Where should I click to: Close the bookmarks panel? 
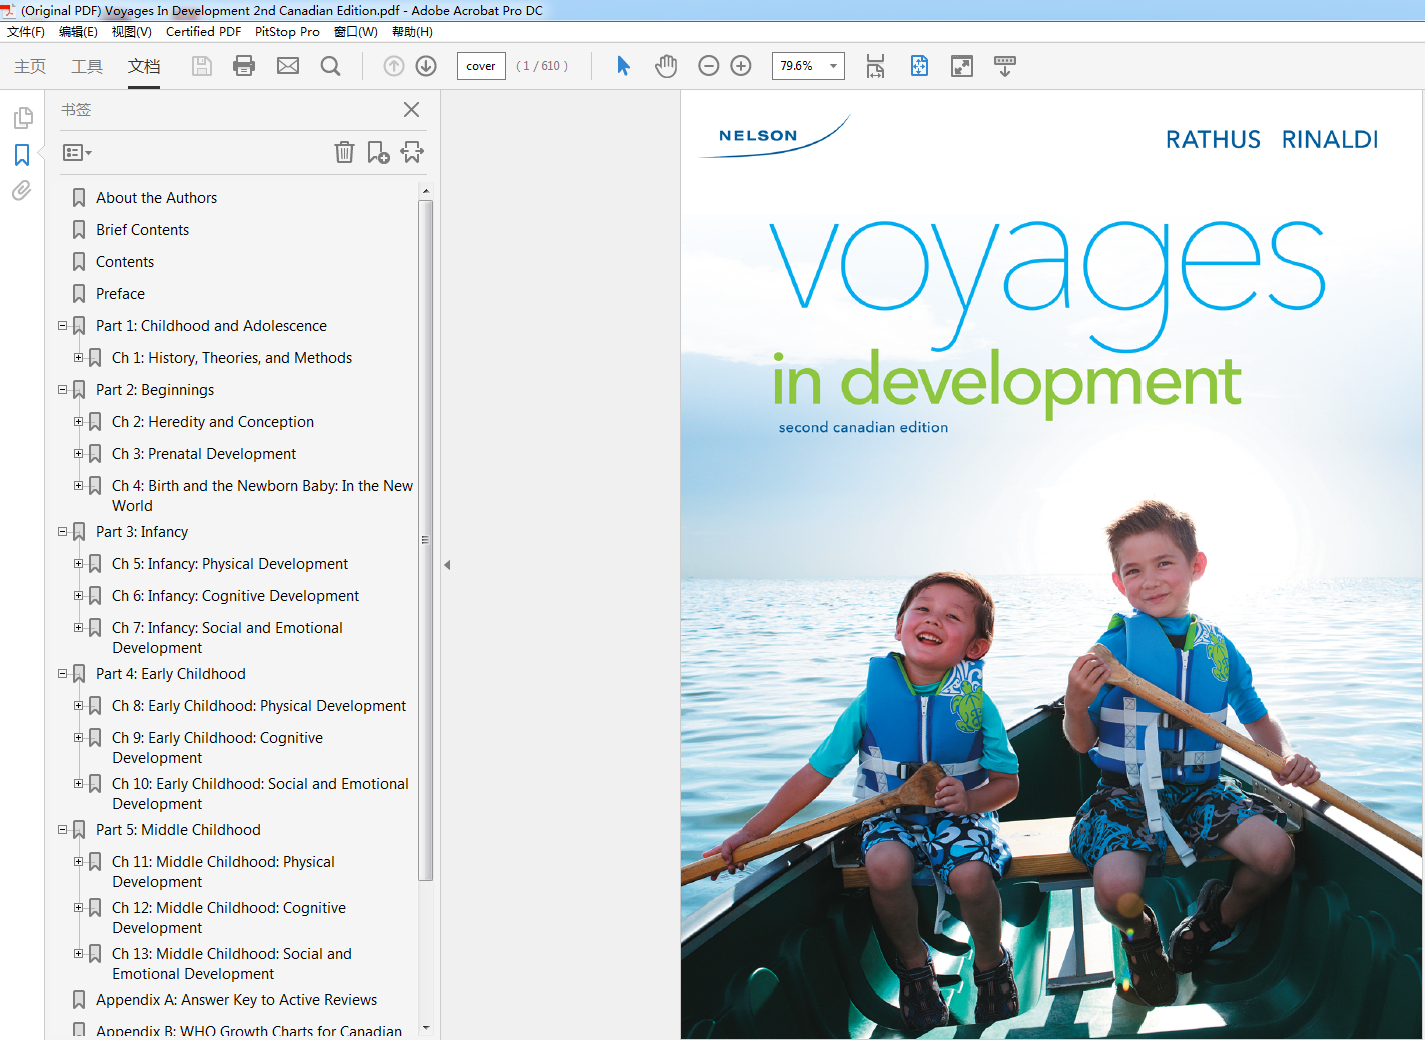[411, 110]
